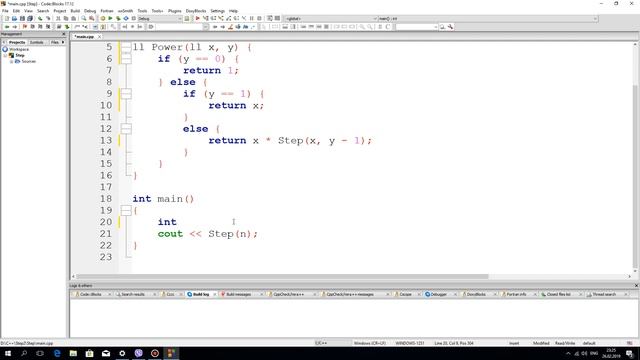
Task: Click the Save all files icon
Action: (30, 18)
